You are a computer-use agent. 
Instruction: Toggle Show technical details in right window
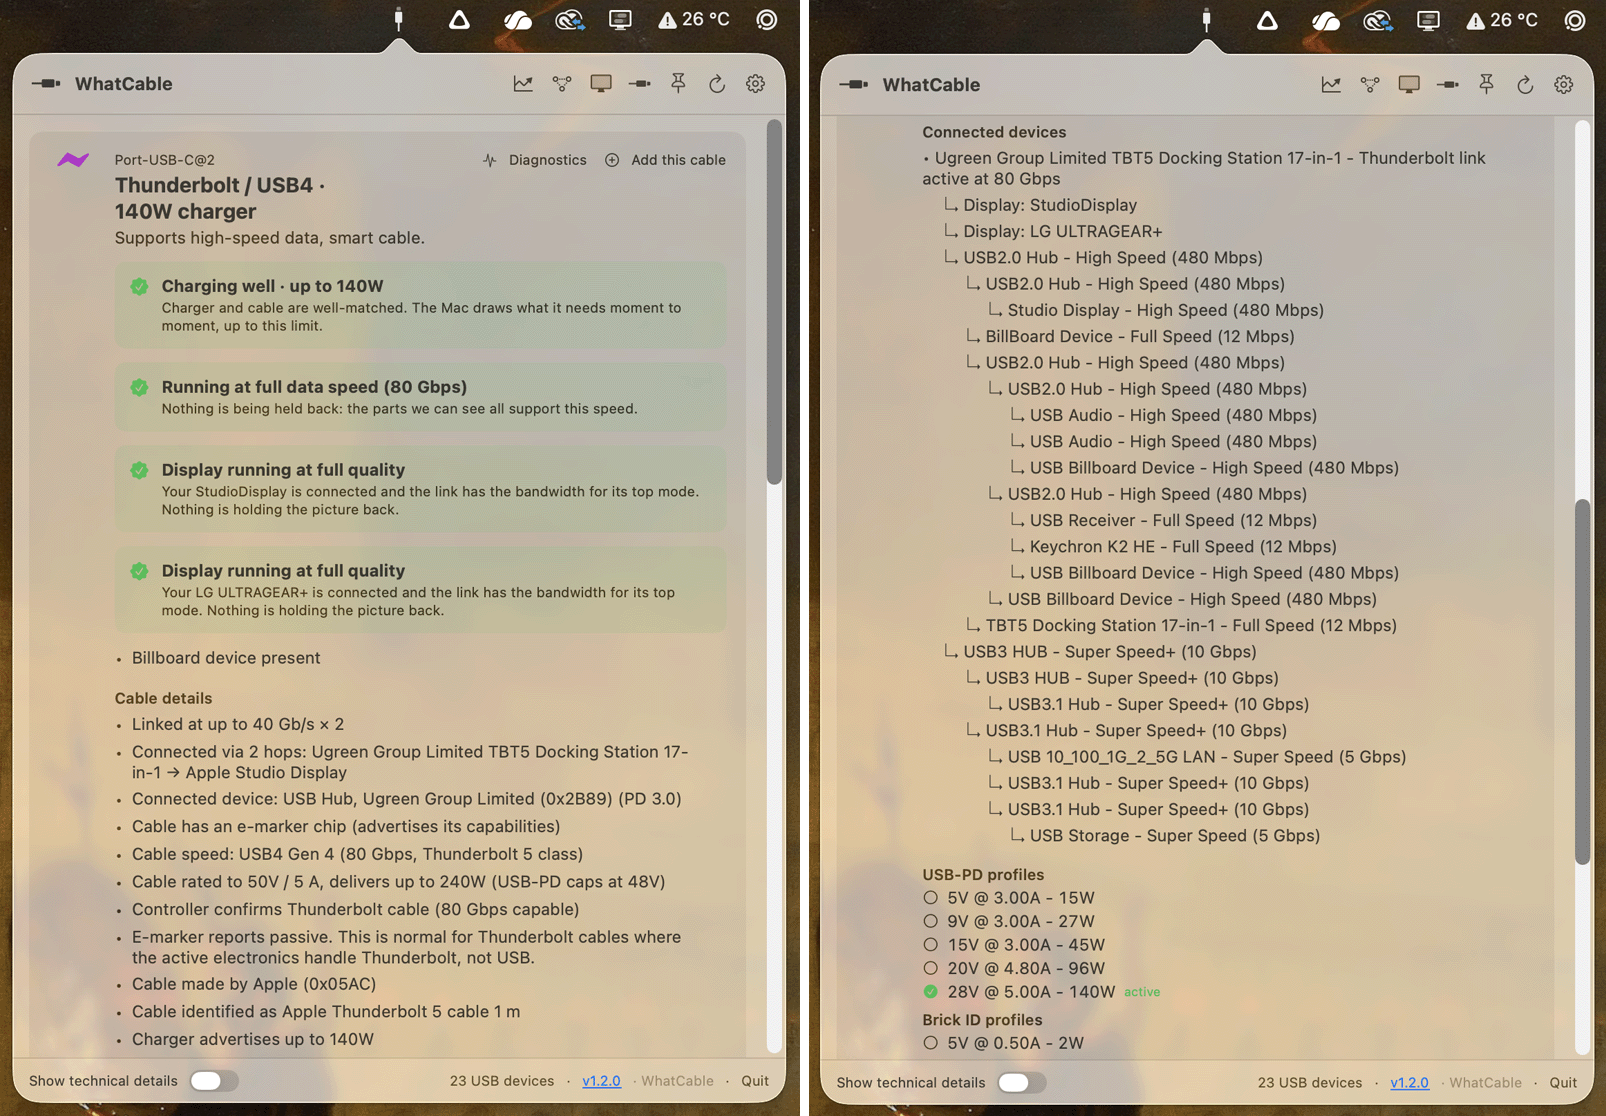click(x=1022, y=1082)
